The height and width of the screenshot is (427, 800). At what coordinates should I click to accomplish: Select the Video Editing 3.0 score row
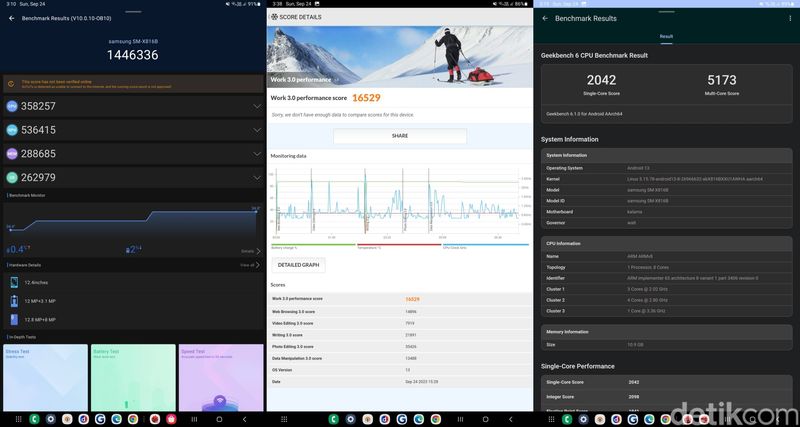click(400, 323)
